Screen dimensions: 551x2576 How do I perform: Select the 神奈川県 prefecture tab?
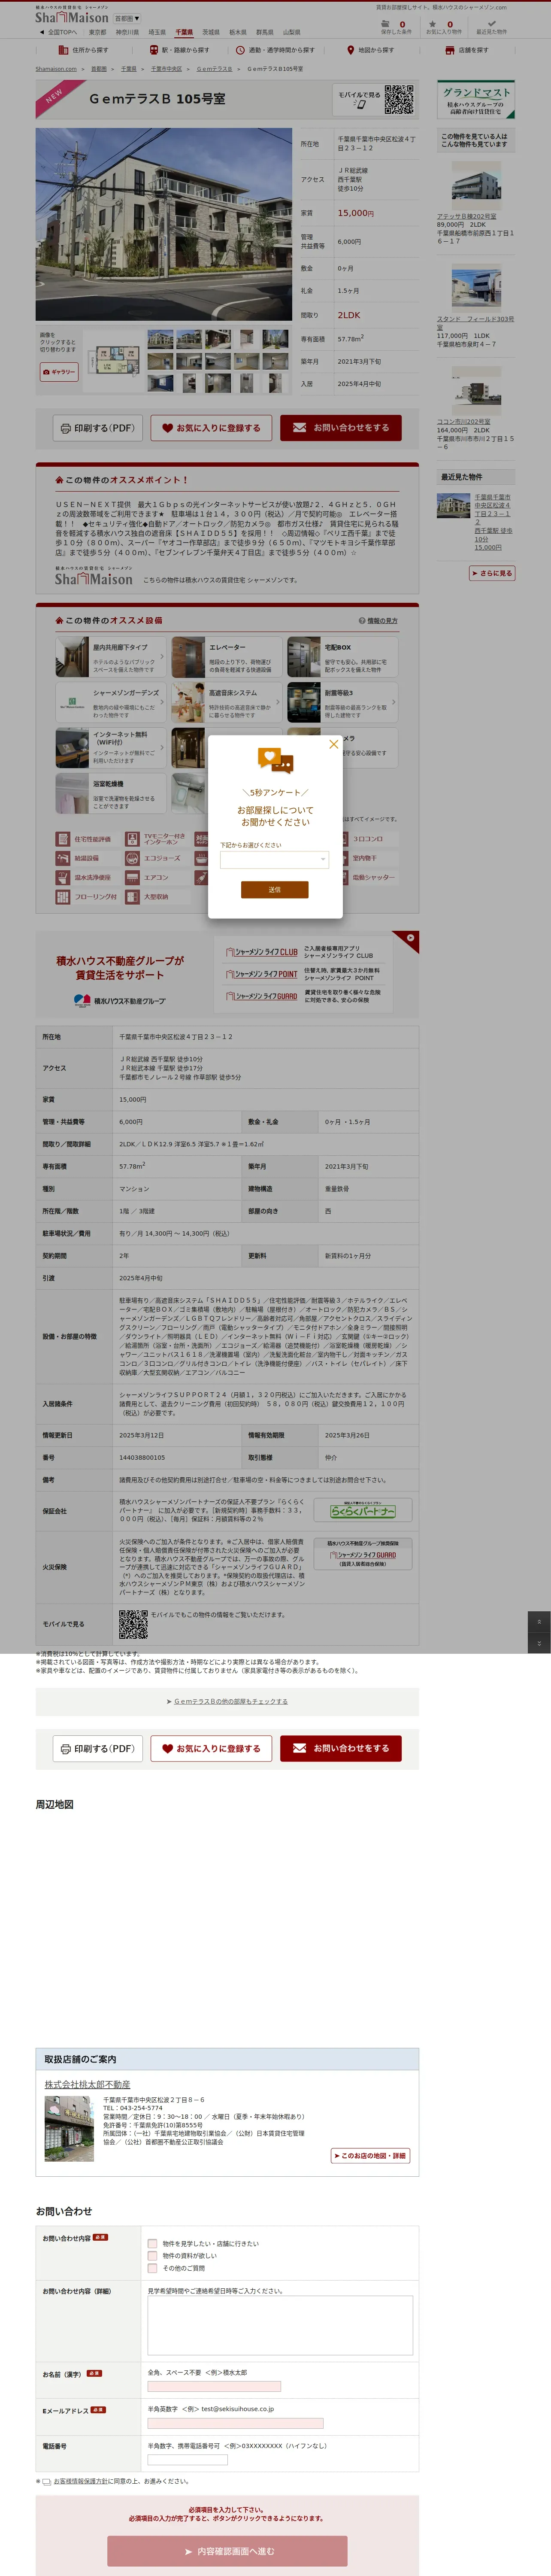[x=127, y=32]
